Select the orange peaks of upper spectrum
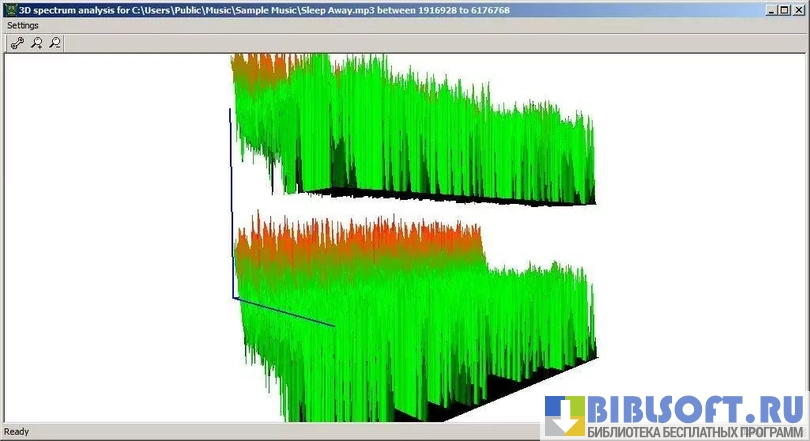Screen dimensions: 810x441 [265, 70]
